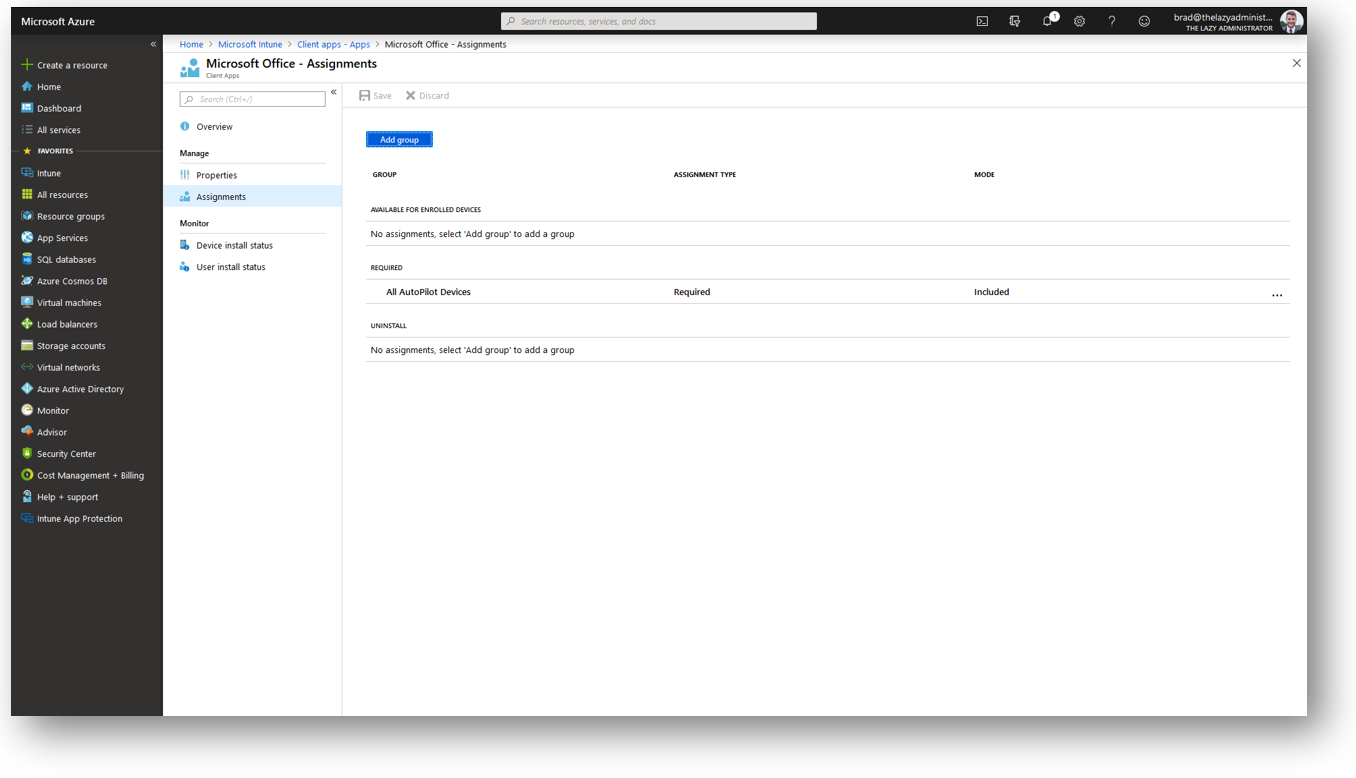Open help question mark icon
Screen dimensions: 1356x778
(x=1112, y=21)
